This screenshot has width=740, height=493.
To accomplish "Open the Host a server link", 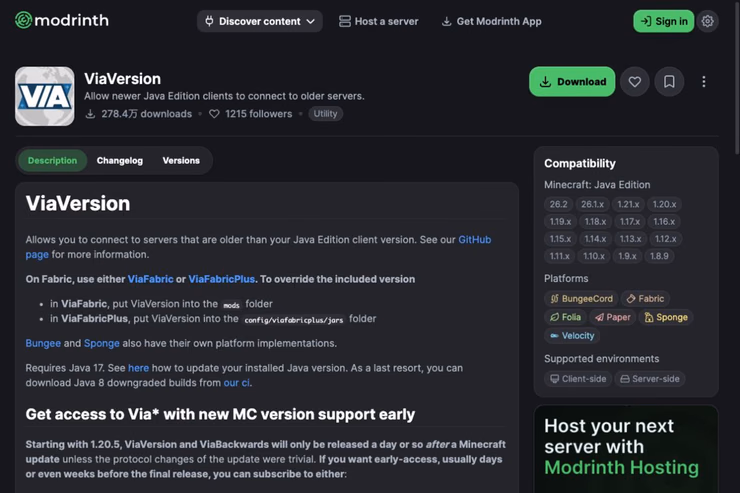I will point(378,21).
